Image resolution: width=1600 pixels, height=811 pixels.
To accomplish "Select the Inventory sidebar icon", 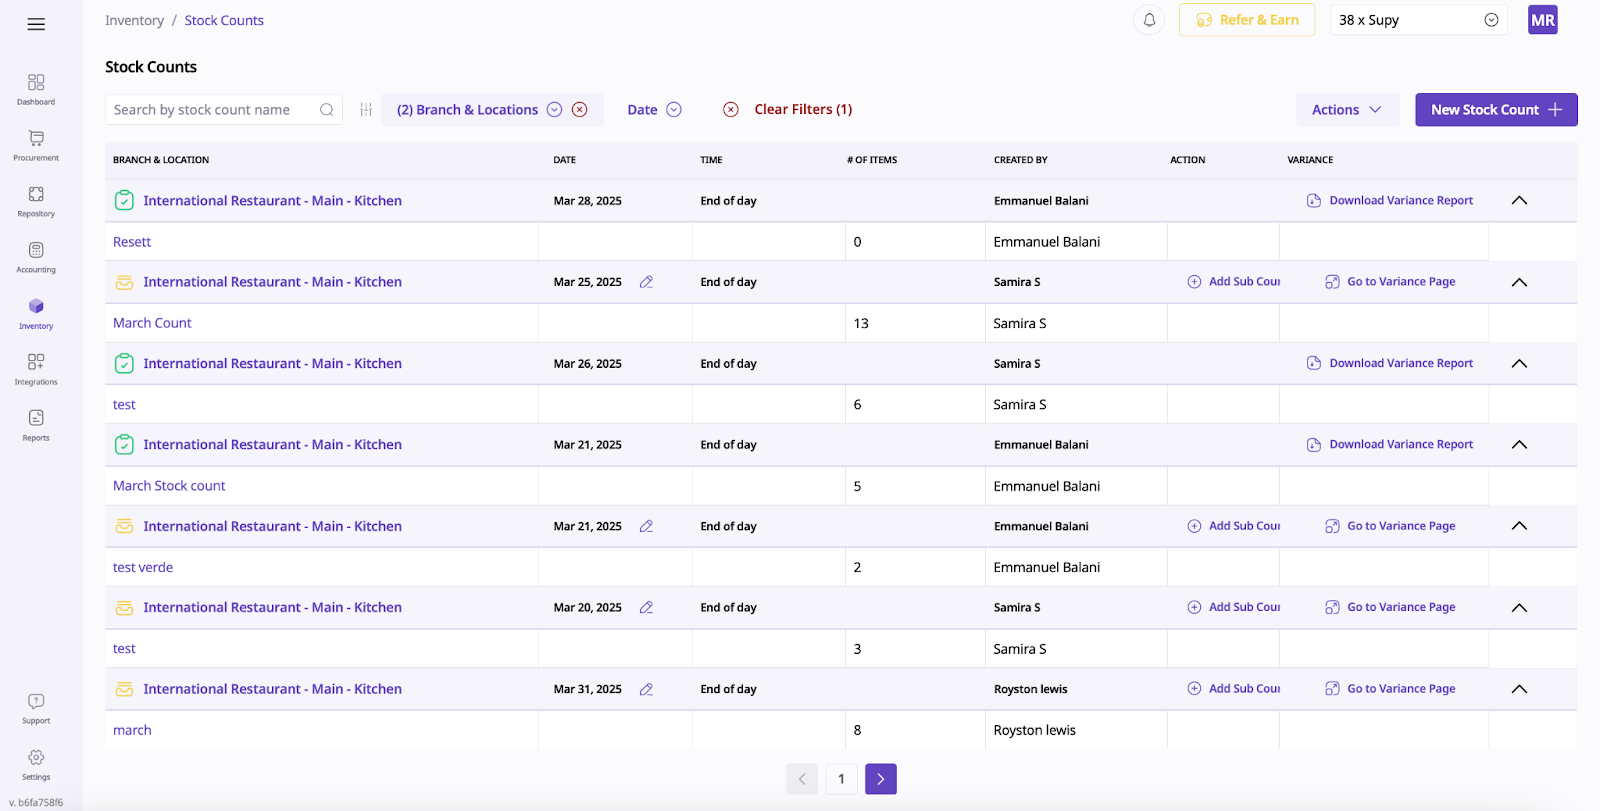I will click(36, 306).
